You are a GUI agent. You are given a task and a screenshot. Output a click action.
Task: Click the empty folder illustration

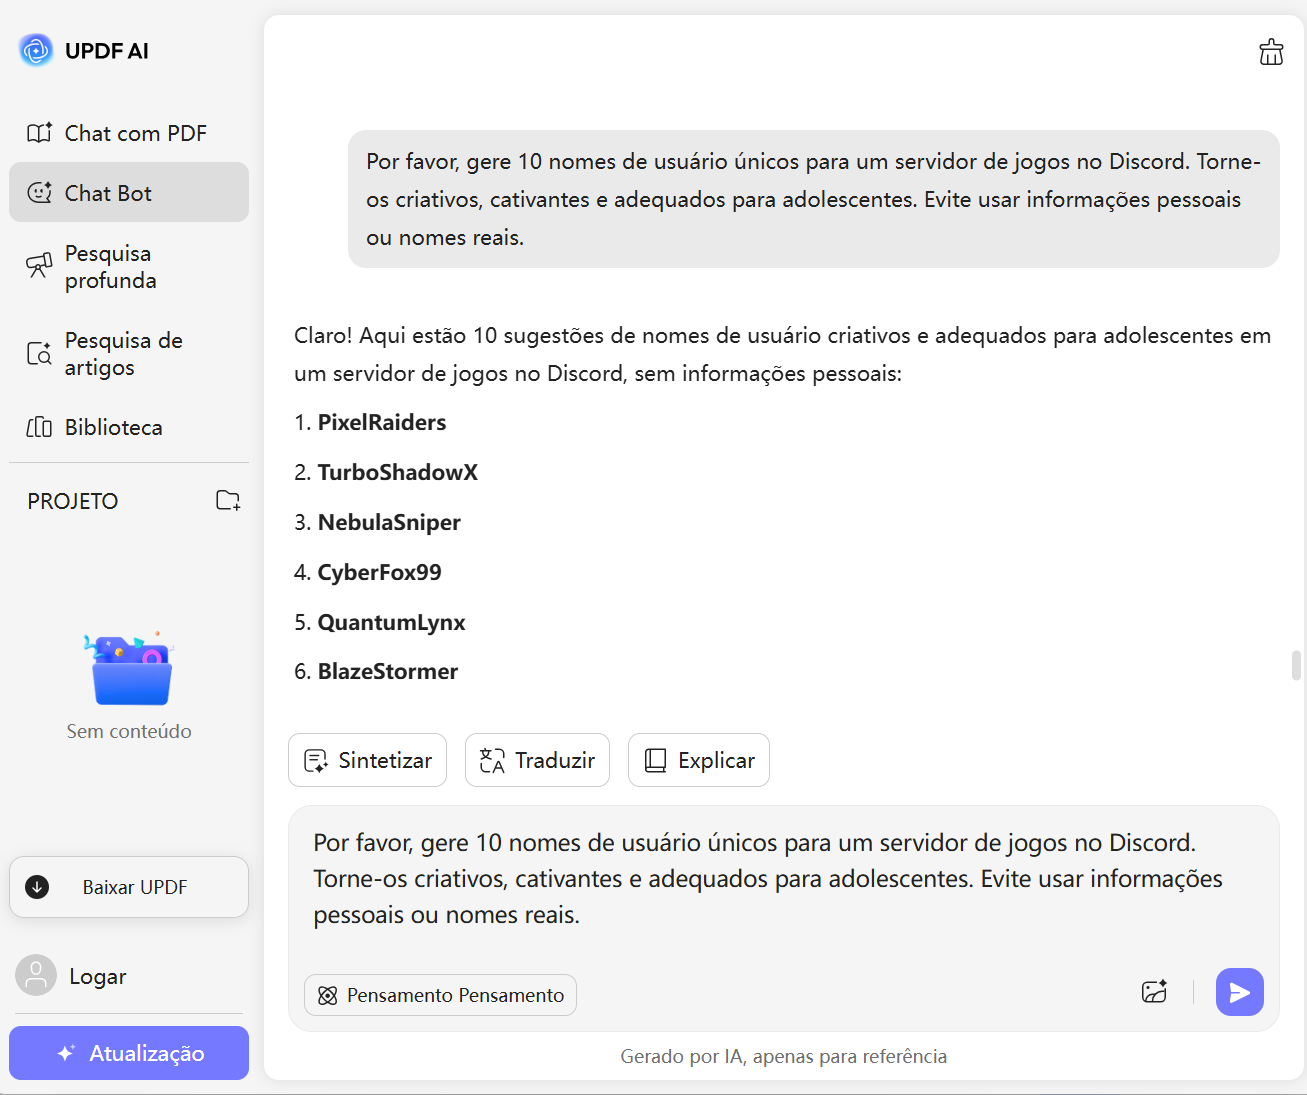coord(129,671)
